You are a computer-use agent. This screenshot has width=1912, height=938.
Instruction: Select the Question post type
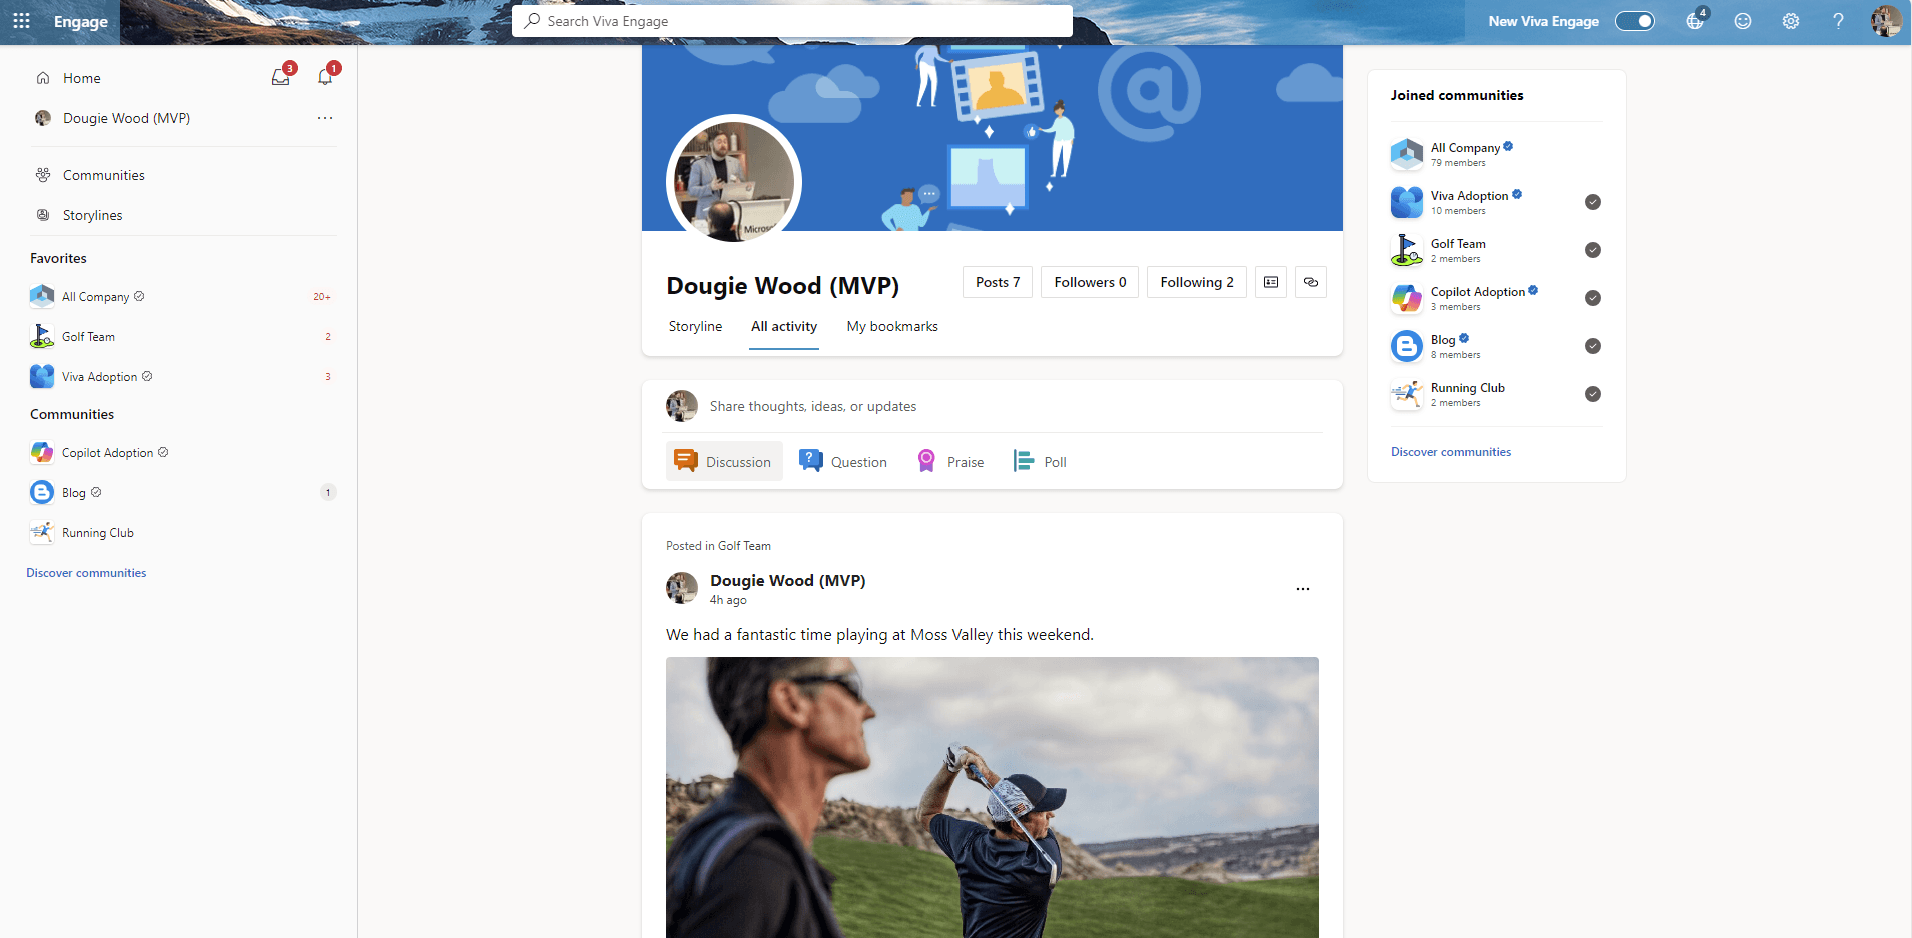click(x=843, y=461)
